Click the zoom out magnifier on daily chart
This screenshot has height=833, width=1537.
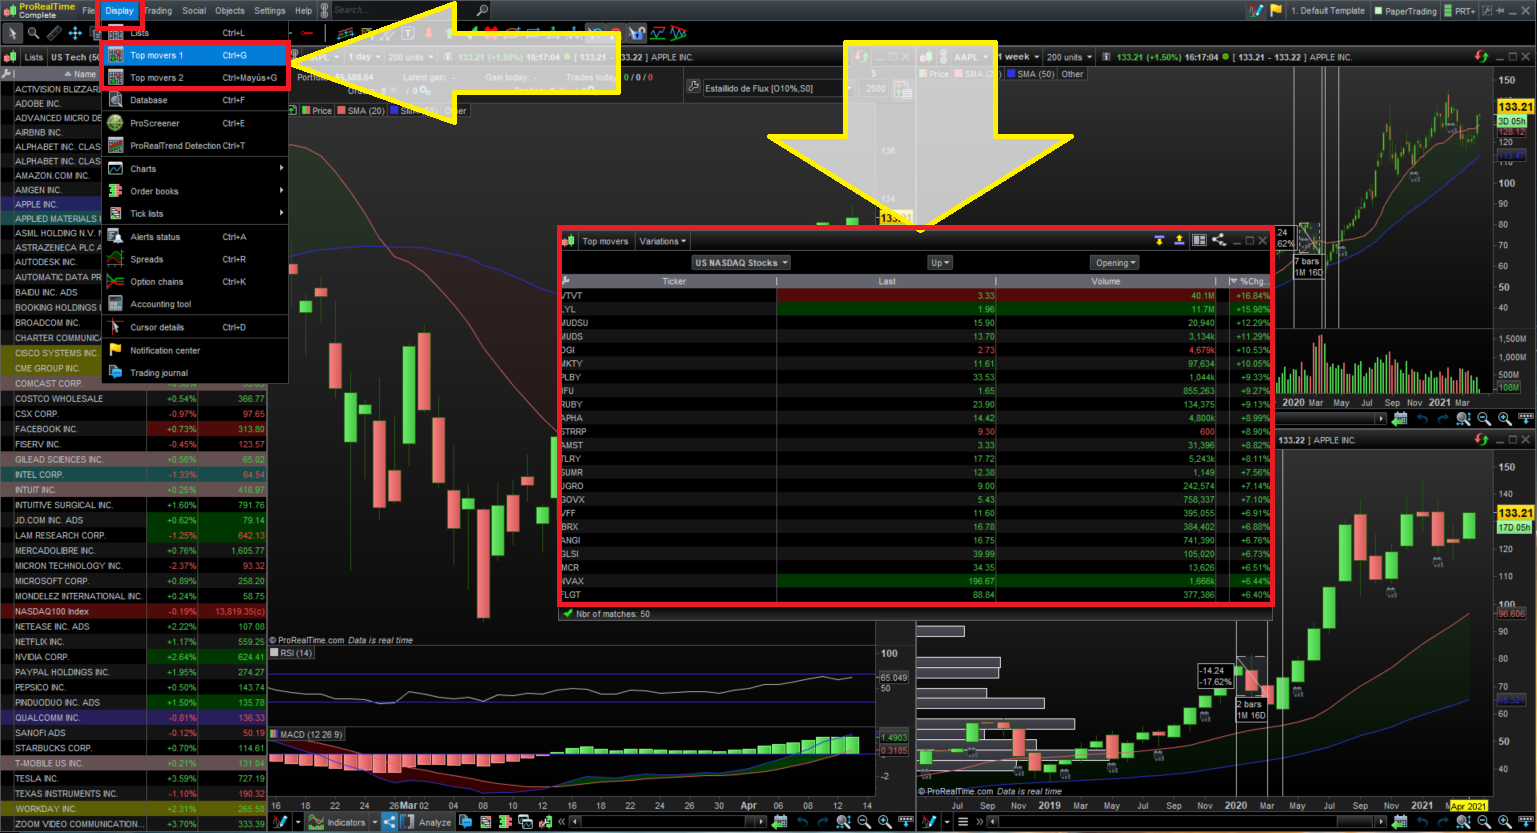[864, 822]
